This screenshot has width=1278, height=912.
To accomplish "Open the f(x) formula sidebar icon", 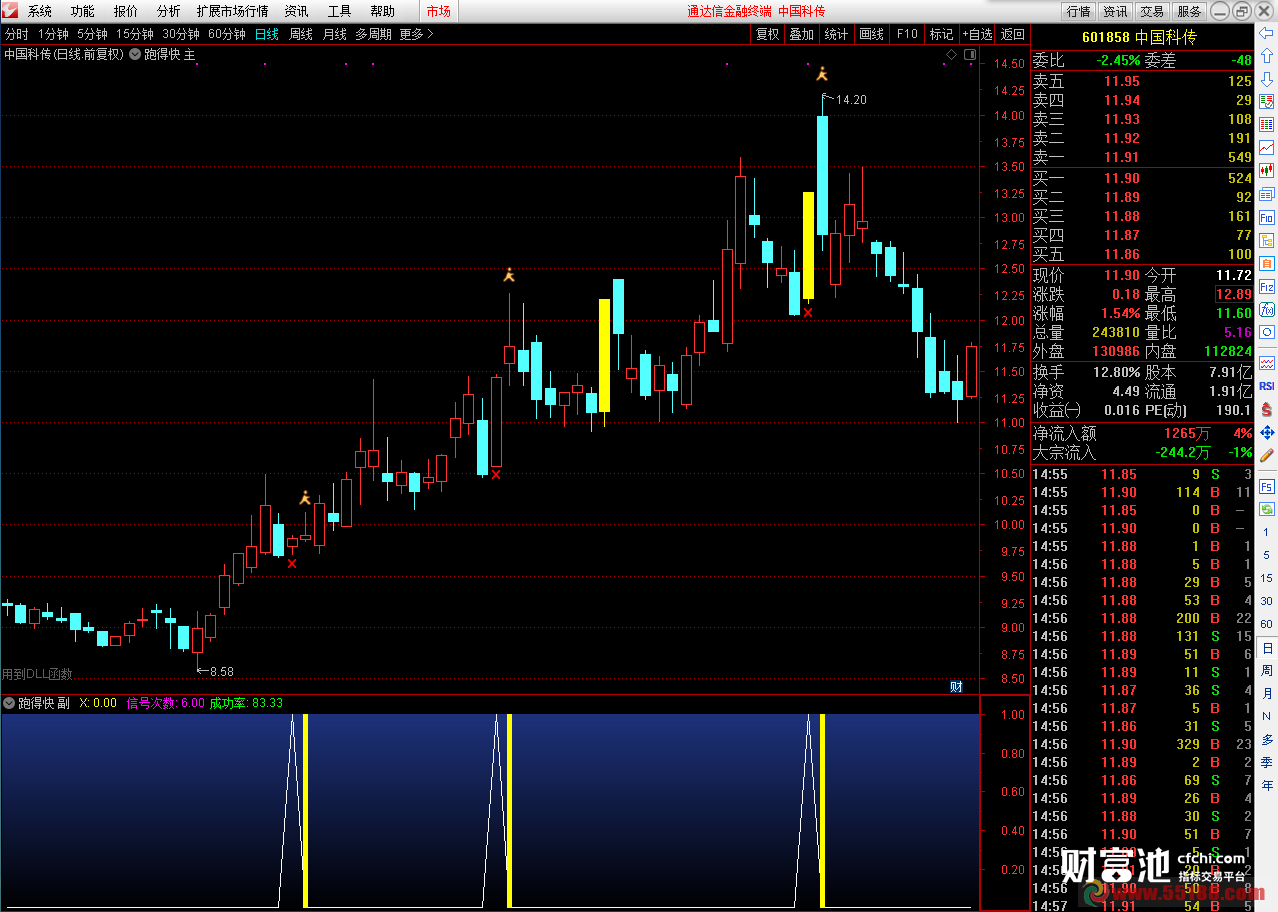I will (1267, 309).
